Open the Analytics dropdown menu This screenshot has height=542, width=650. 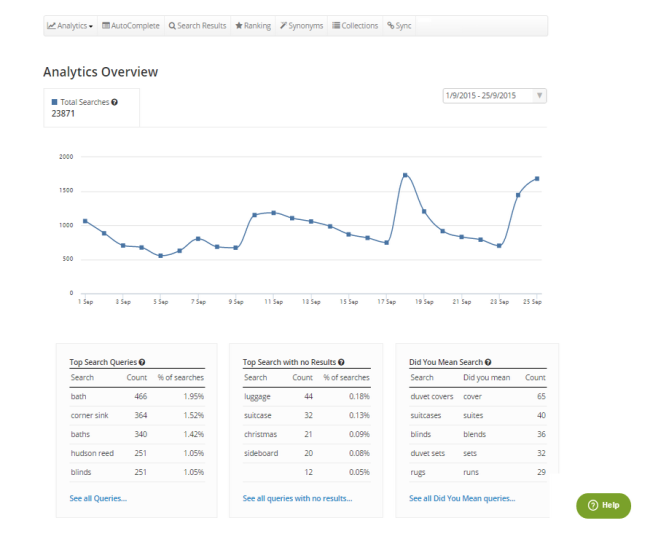click(x=70, y=26)
